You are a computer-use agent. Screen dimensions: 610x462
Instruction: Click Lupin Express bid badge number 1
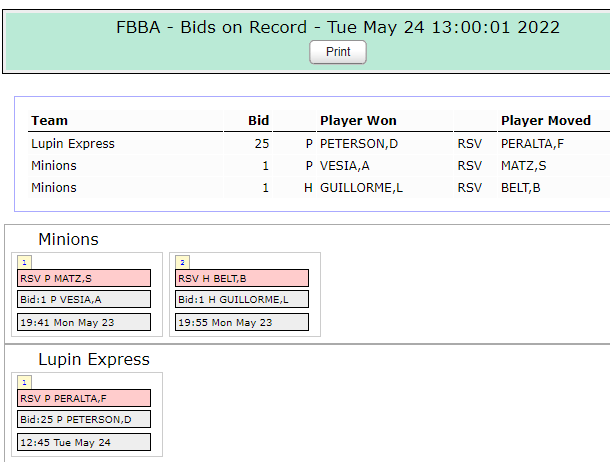(x=25, y=381)
